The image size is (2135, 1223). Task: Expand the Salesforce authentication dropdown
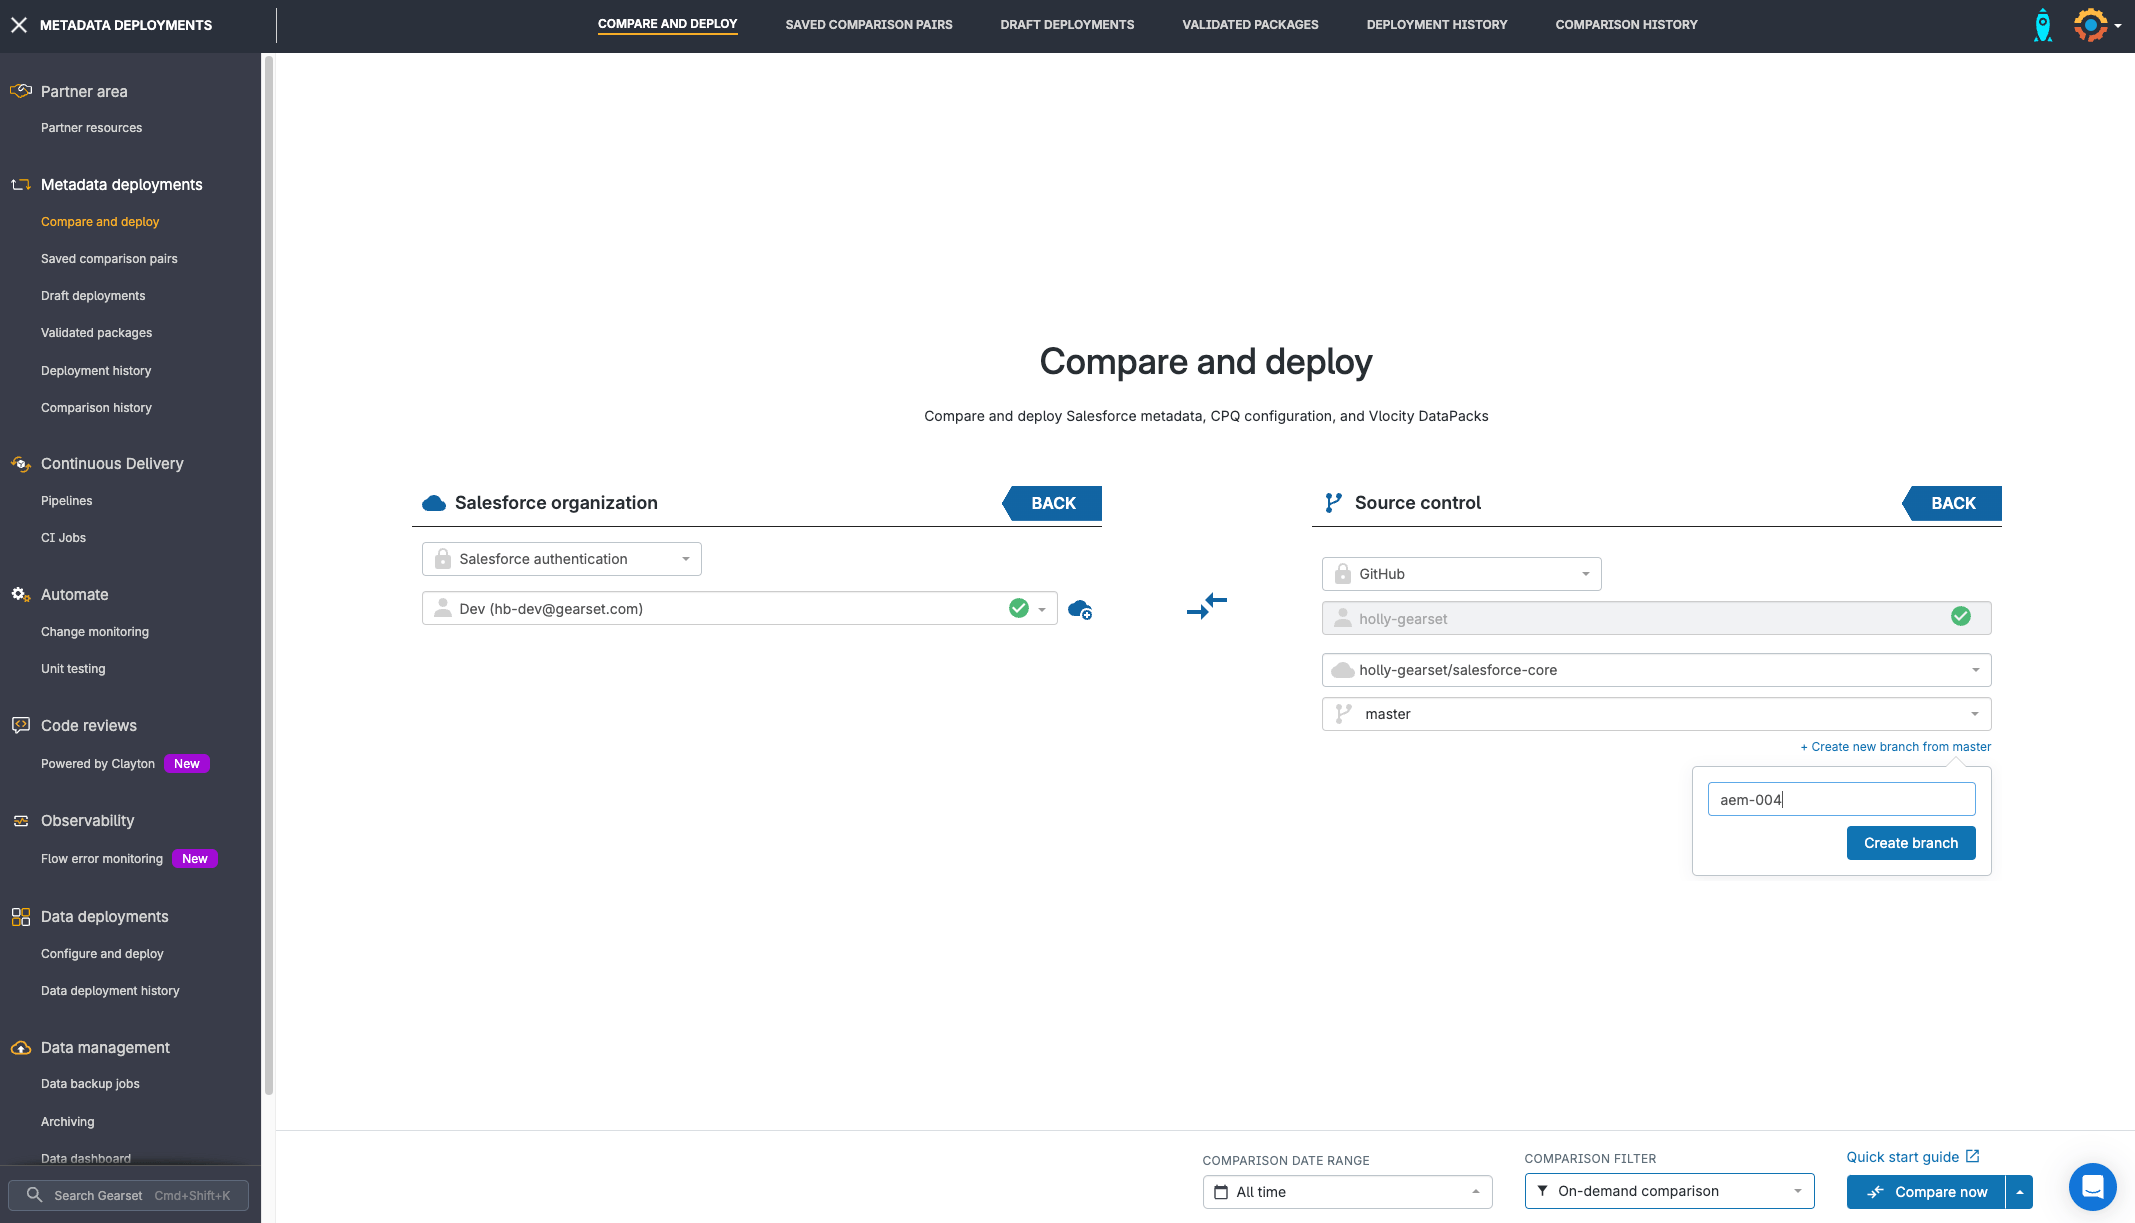pyautogui.click(x=561, y=559)
